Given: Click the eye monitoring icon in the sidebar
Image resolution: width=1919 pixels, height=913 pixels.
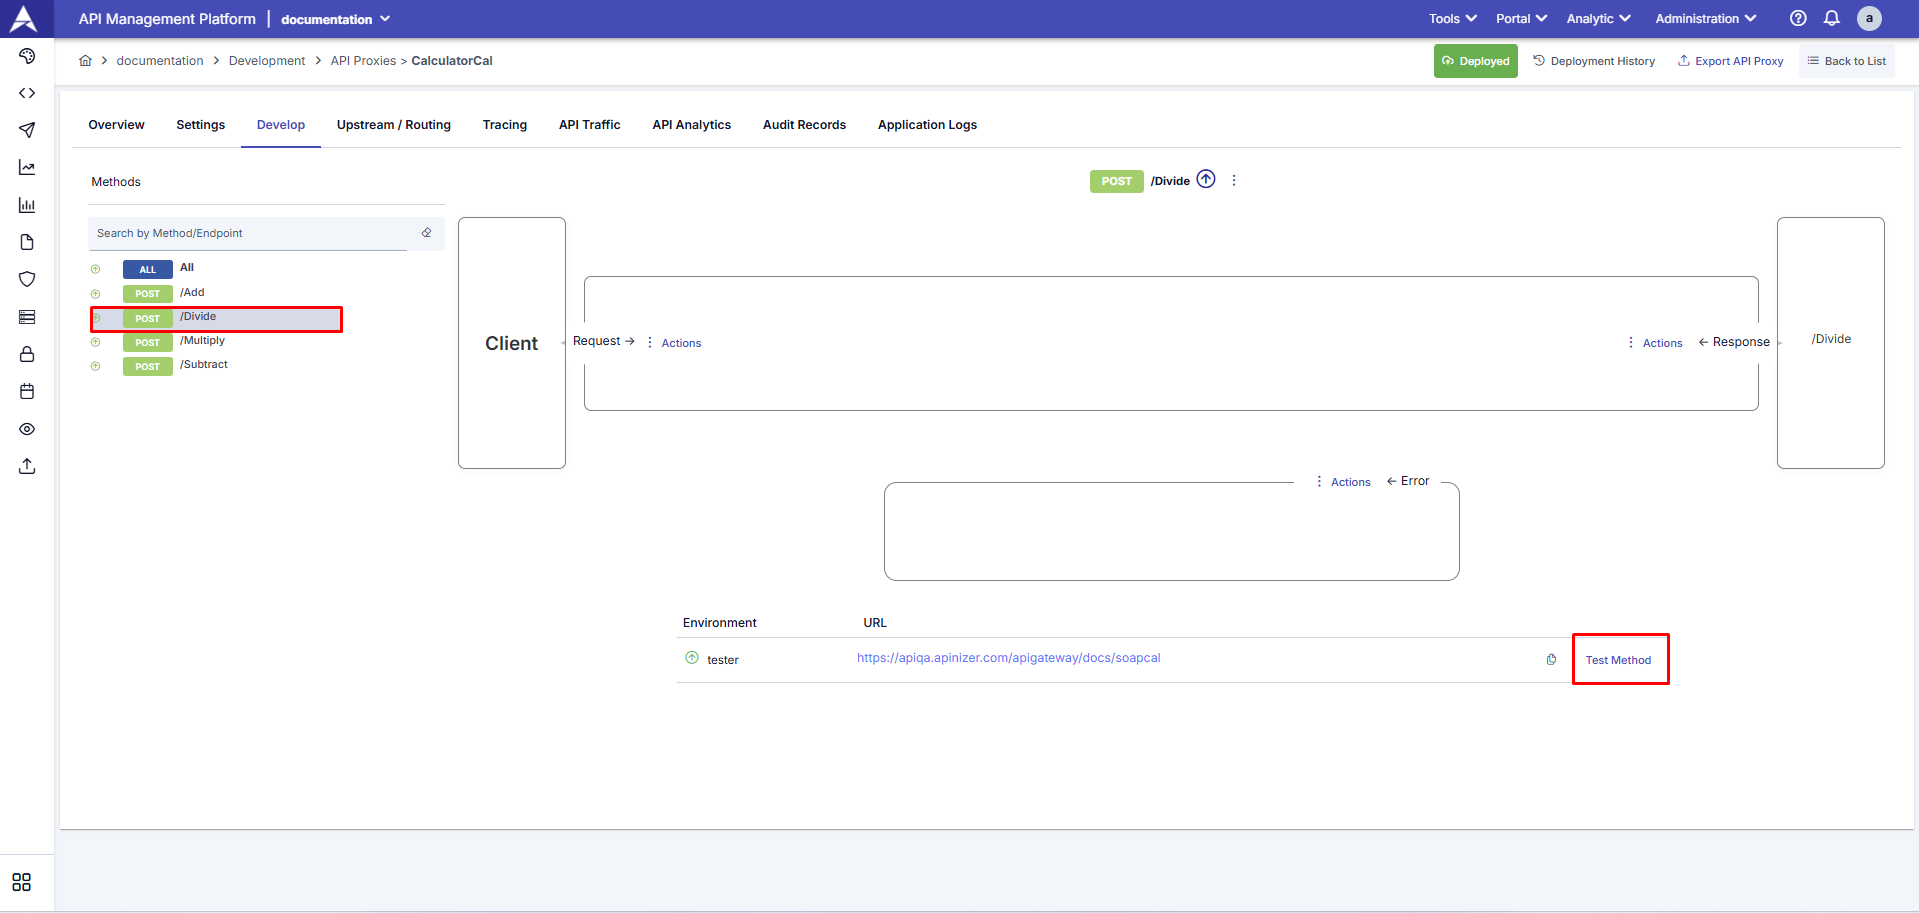Looking at the screenshot, I should 26,429.
